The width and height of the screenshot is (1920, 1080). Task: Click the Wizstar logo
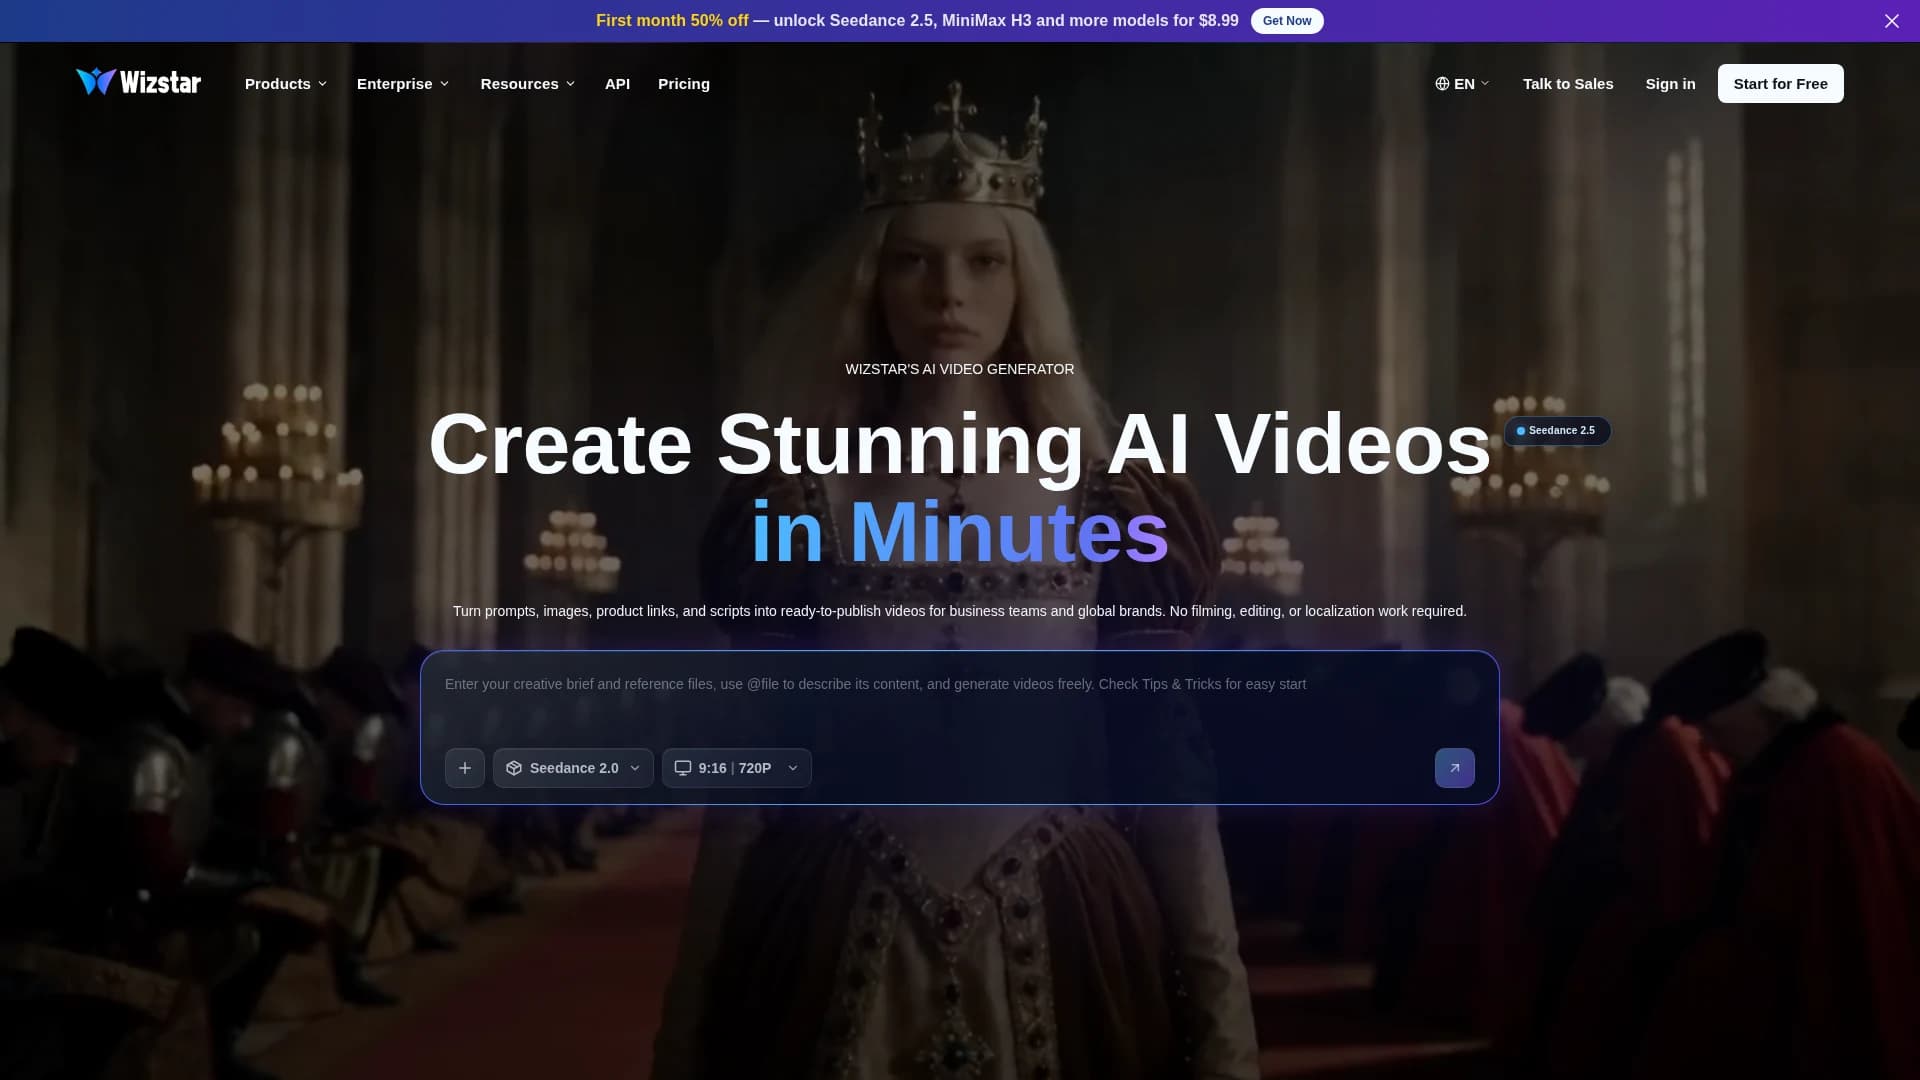click(x=139, y=82)
